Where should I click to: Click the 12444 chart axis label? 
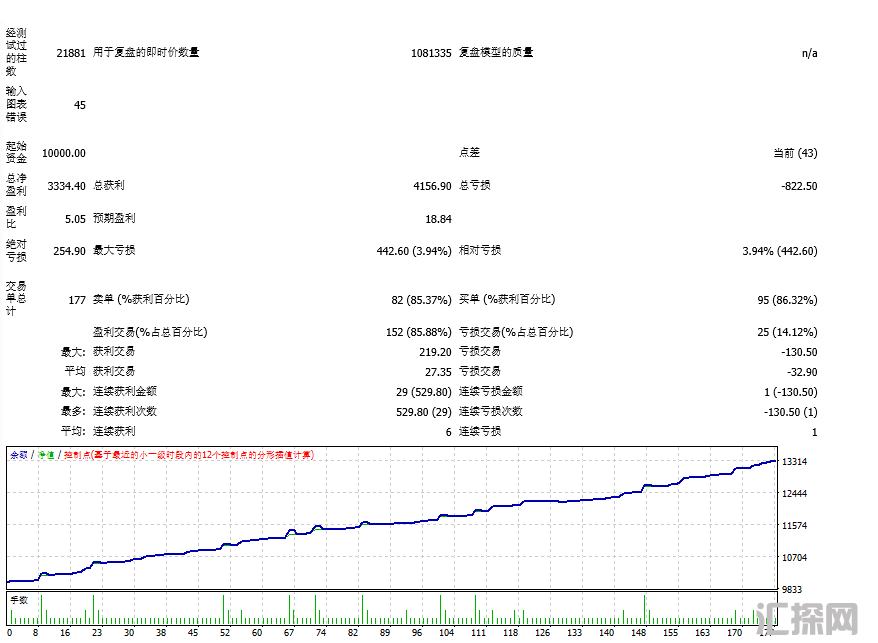pyautogui.click(x=795, y=493)
